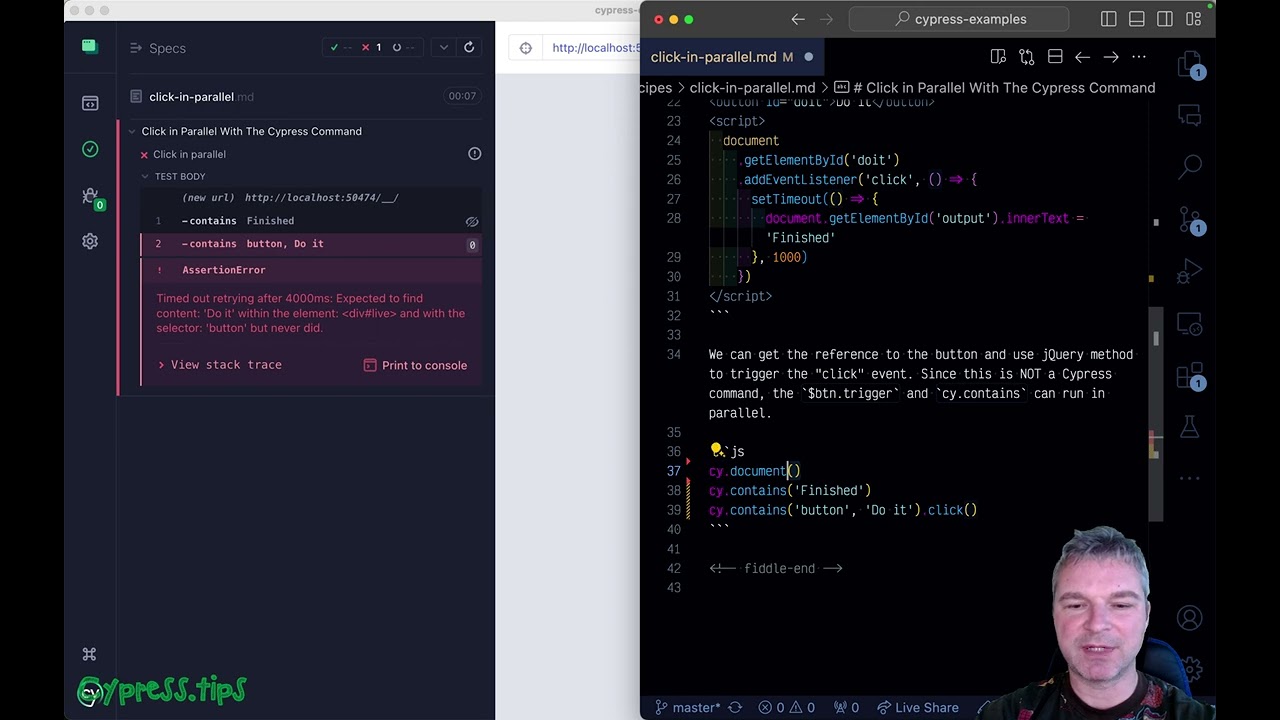Open VS Code Explorer files icon
The width and height of the screenshot is (1280, 720).
click(x=1190, y=66)
